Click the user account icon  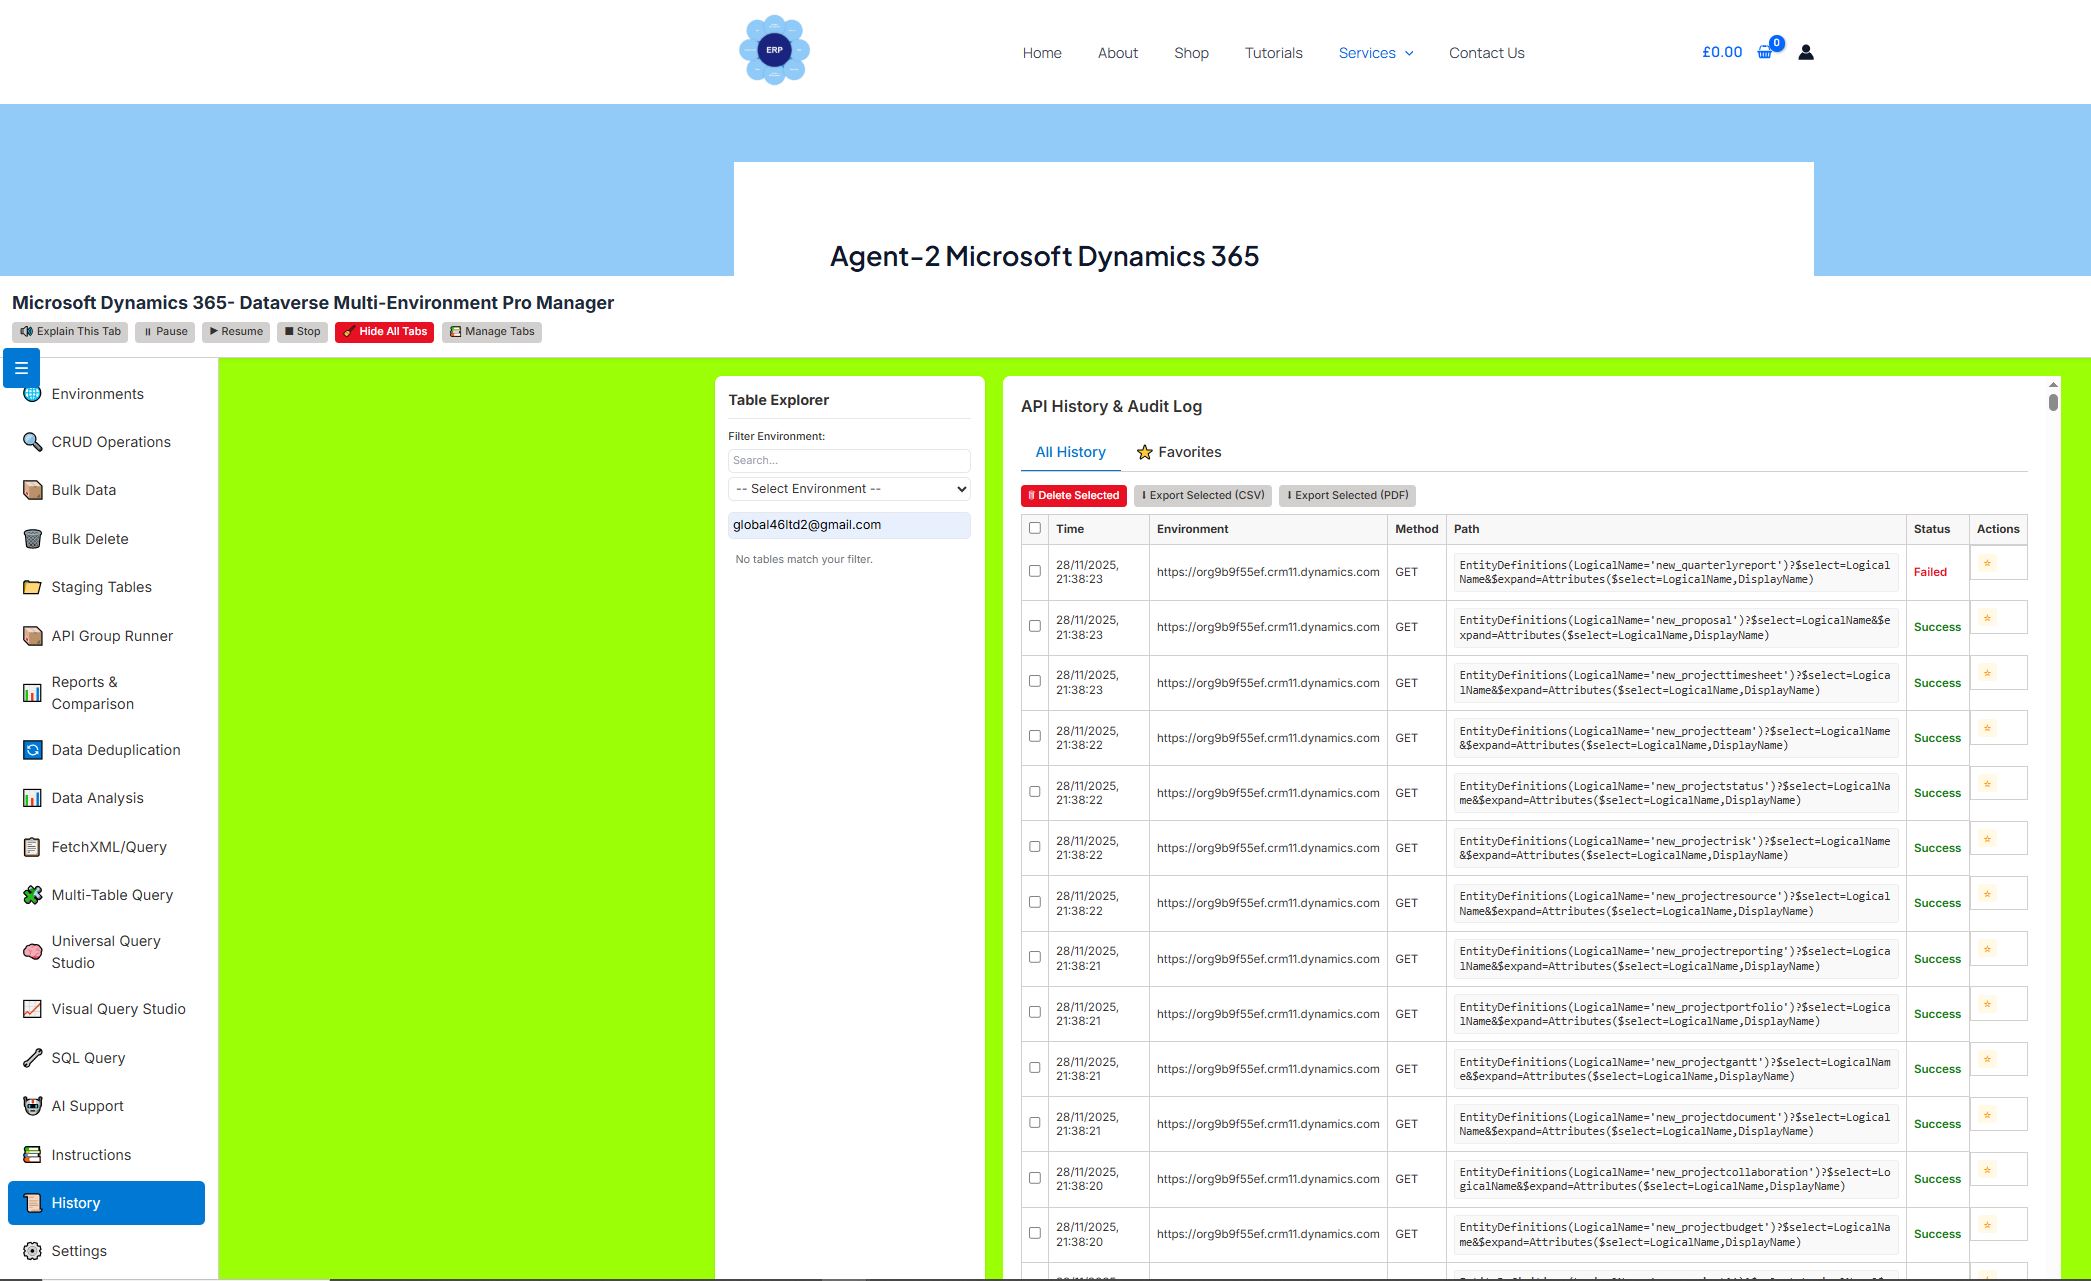[1806, 51]
